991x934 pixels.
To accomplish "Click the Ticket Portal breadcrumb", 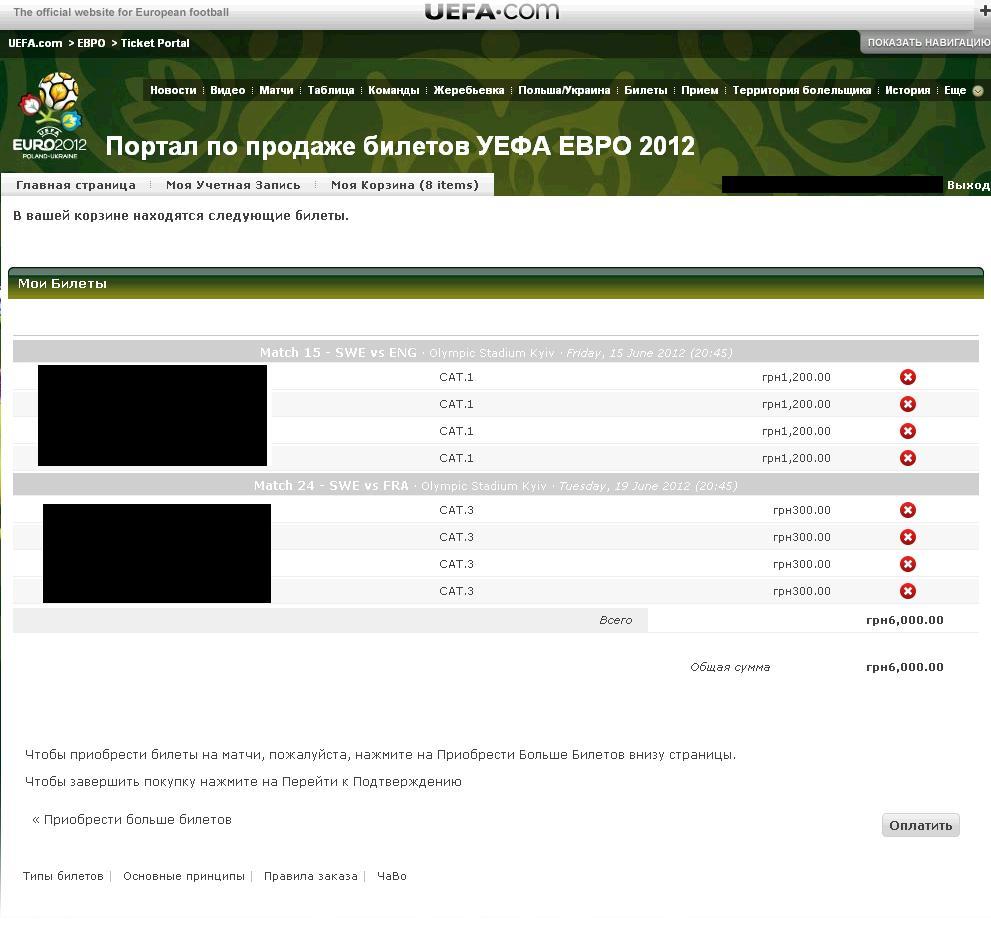I will (x=155, y=43).
